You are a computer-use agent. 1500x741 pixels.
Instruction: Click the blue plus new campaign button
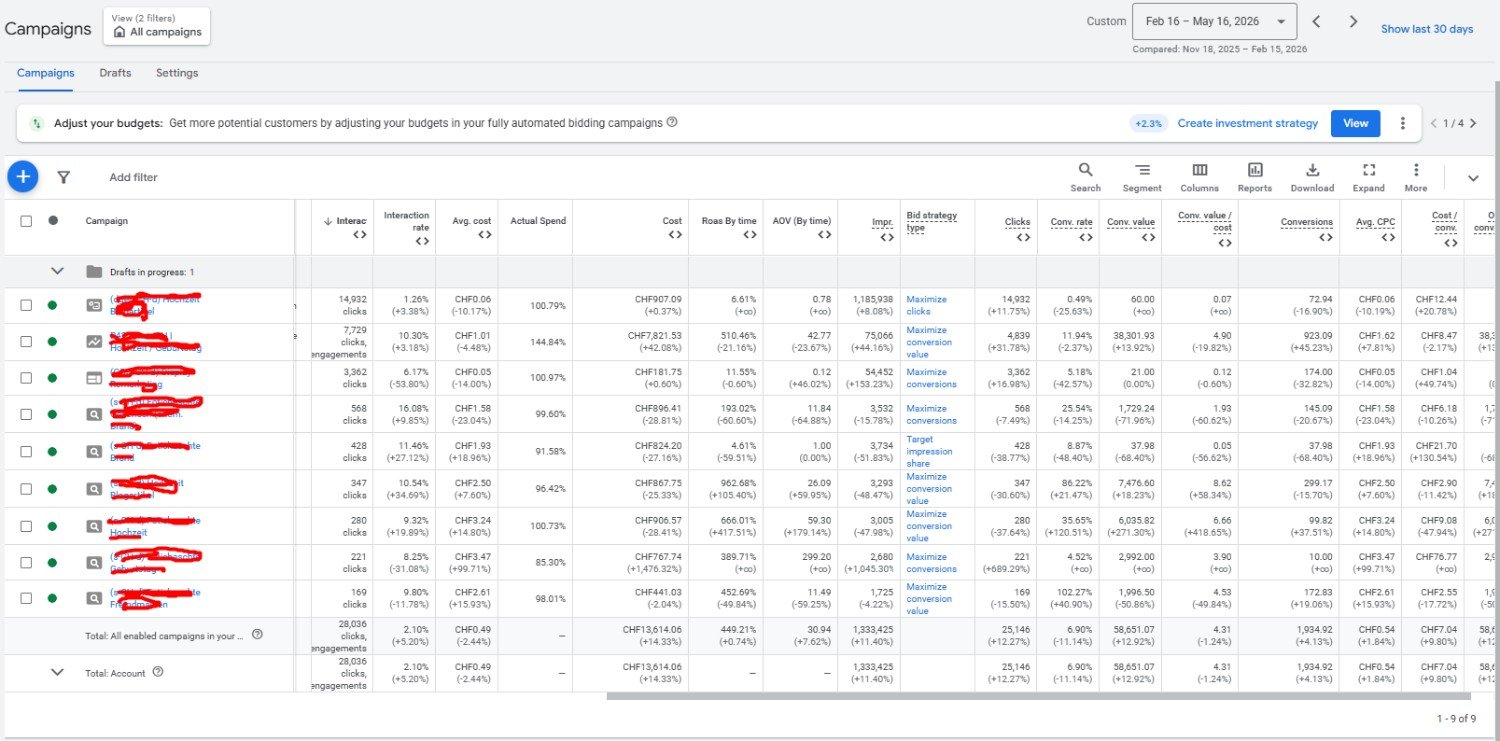tap(23, 177)
